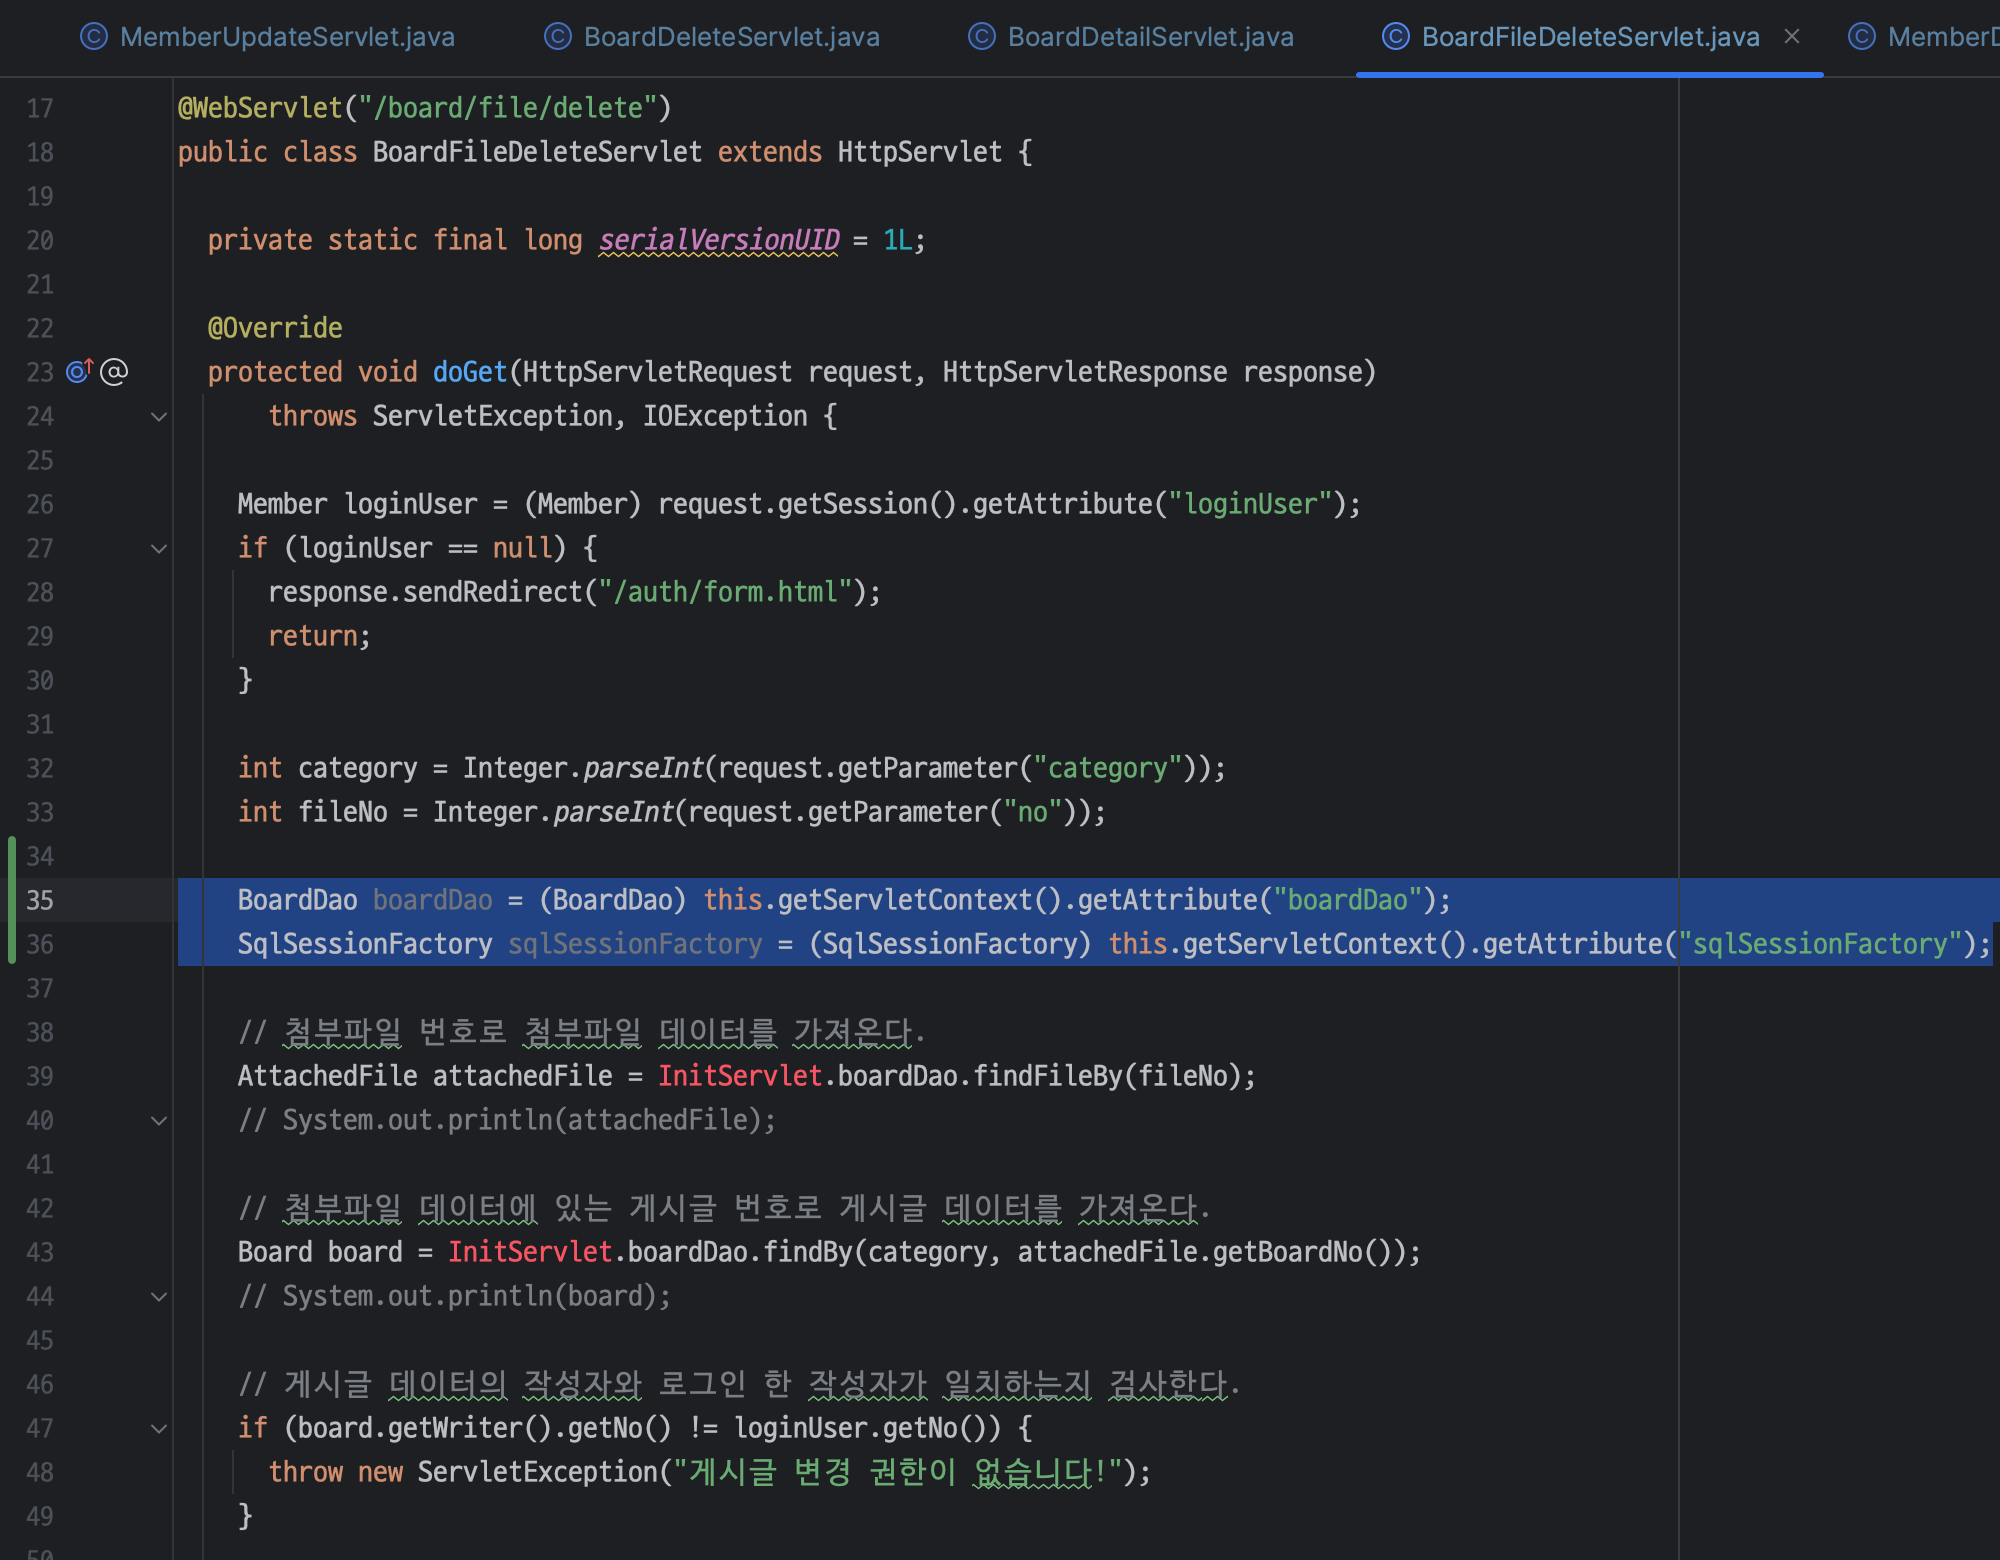Click class icon of BoardFileDeleteServlet.java tab
The height and width of the screenshot is (1560, 2000).
pos(1395,37)
